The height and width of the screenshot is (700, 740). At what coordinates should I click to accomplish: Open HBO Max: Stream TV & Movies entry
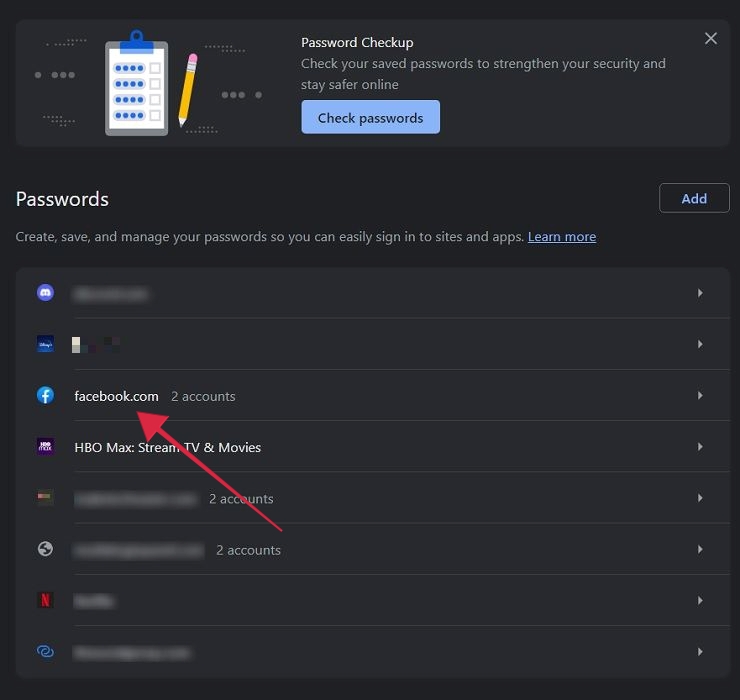coord(373,447)
